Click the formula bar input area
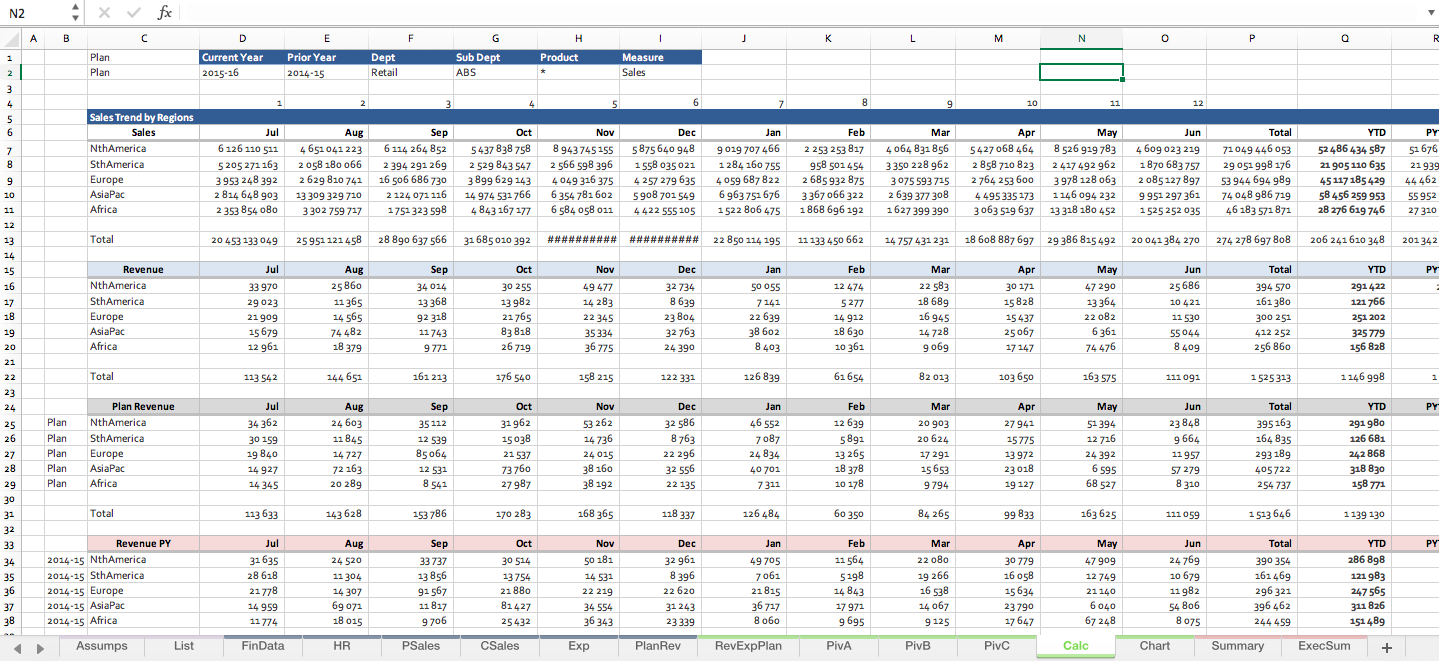 coord(800,13)
